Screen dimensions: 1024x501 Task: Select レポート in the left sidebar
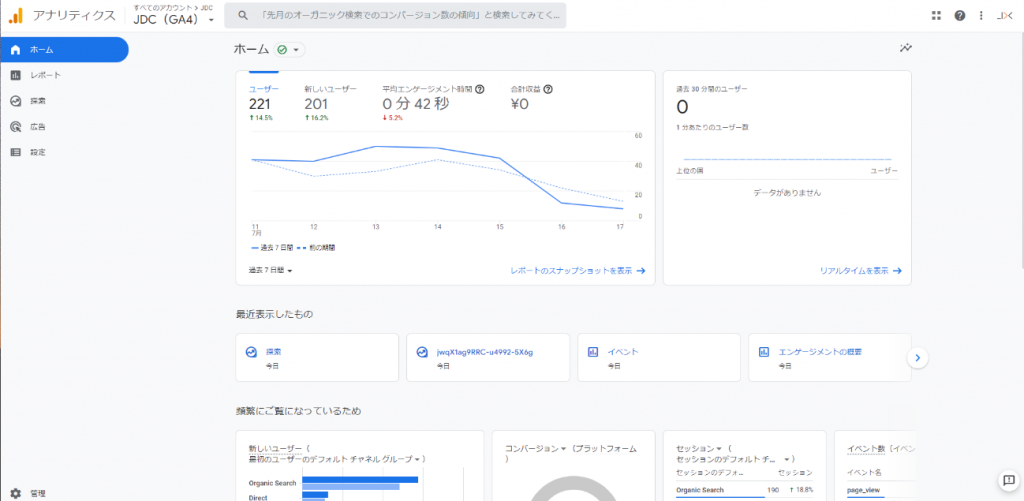[x=45, y=75]
